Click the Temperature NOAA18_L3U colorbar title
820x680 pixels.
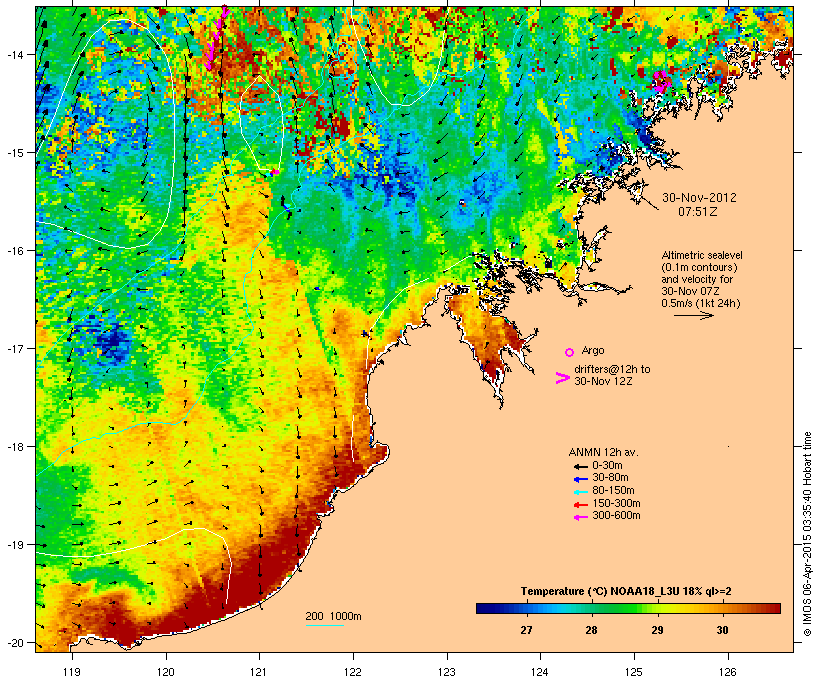click(626, 592)
